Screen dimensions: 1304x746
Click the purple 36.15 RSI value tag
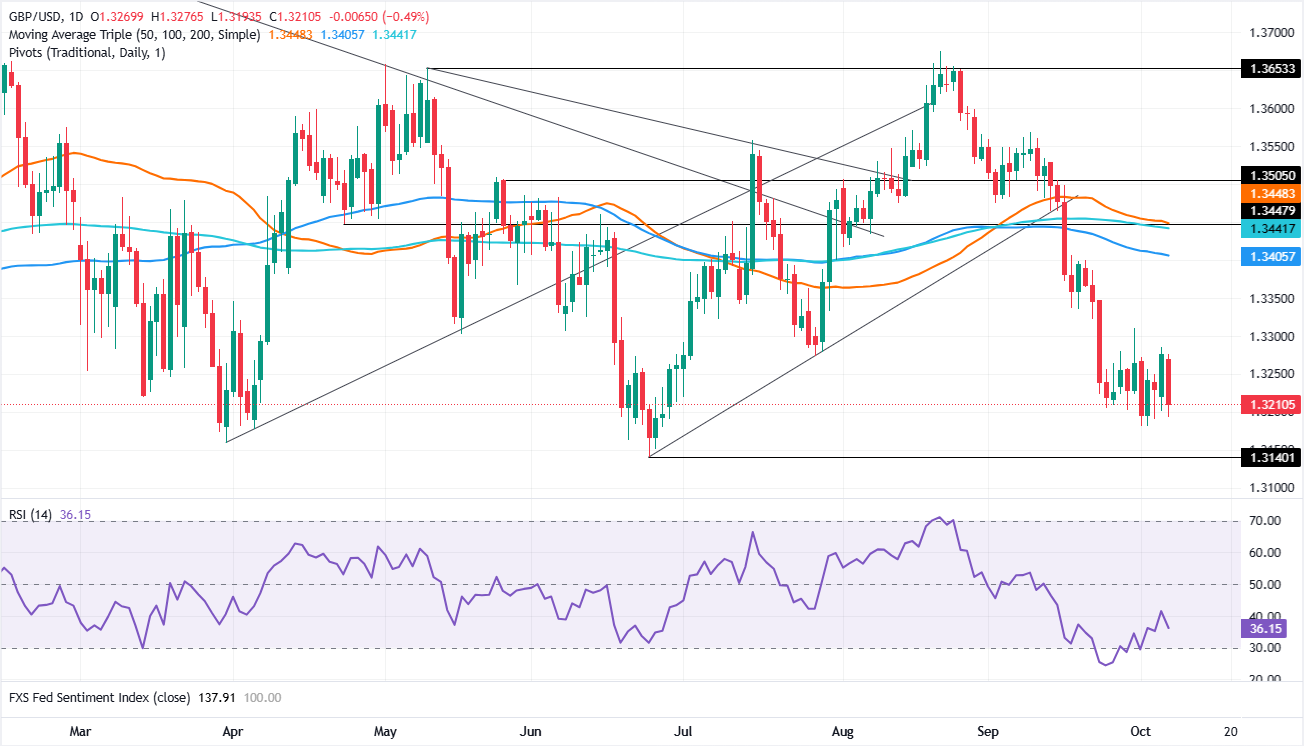pos(1263,631)
